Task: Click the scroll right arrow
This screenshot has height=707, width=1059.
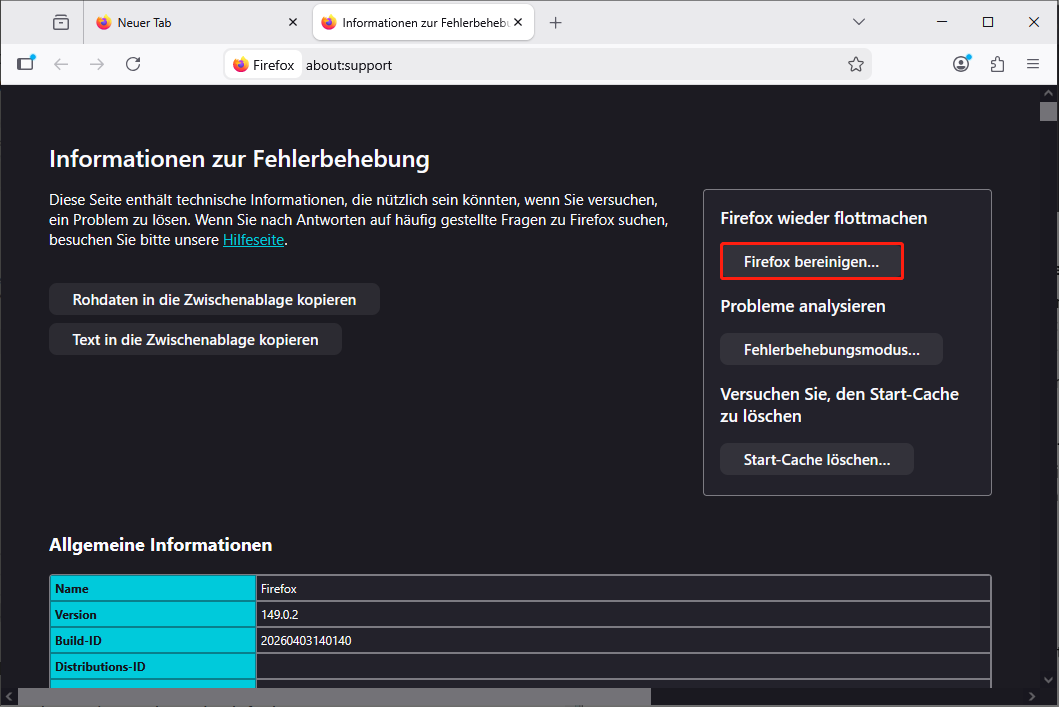Action: 1031,696
